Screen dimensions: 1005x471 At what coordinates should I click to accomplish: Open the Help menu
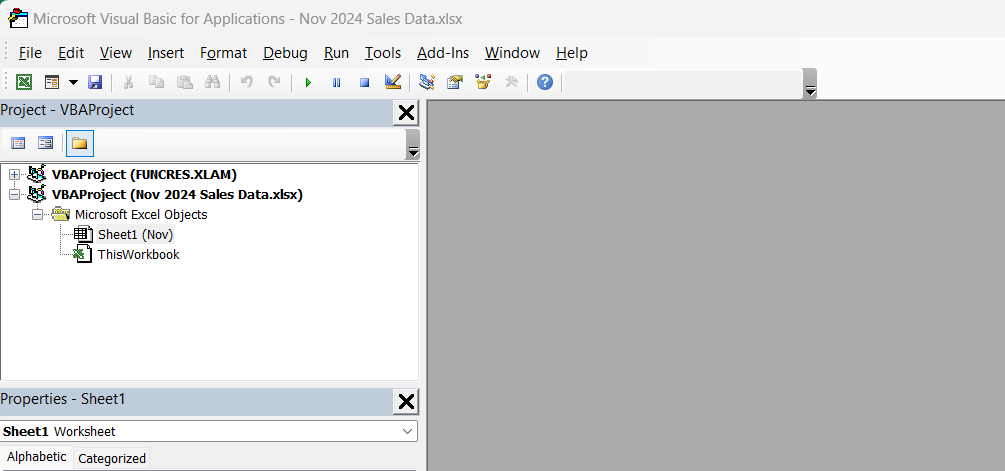(x=572, y=53)
